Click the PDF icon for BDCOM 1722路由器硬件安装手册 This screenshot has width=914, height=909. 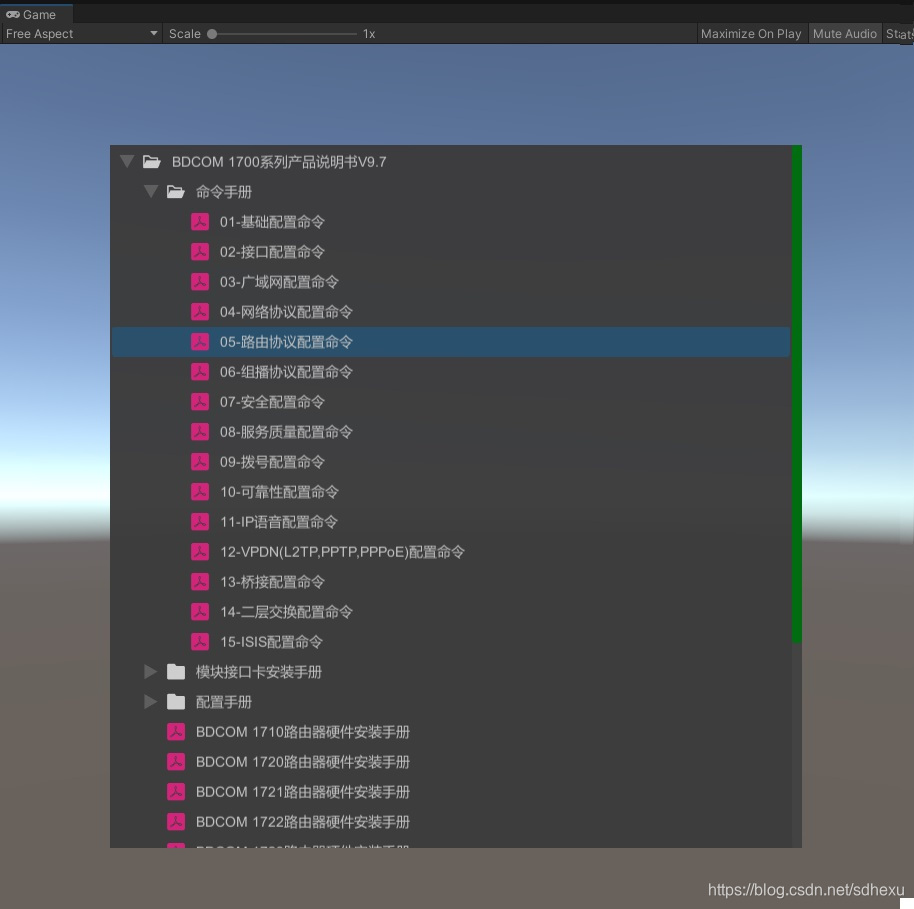pyautogui.click(x=176, y=822)
